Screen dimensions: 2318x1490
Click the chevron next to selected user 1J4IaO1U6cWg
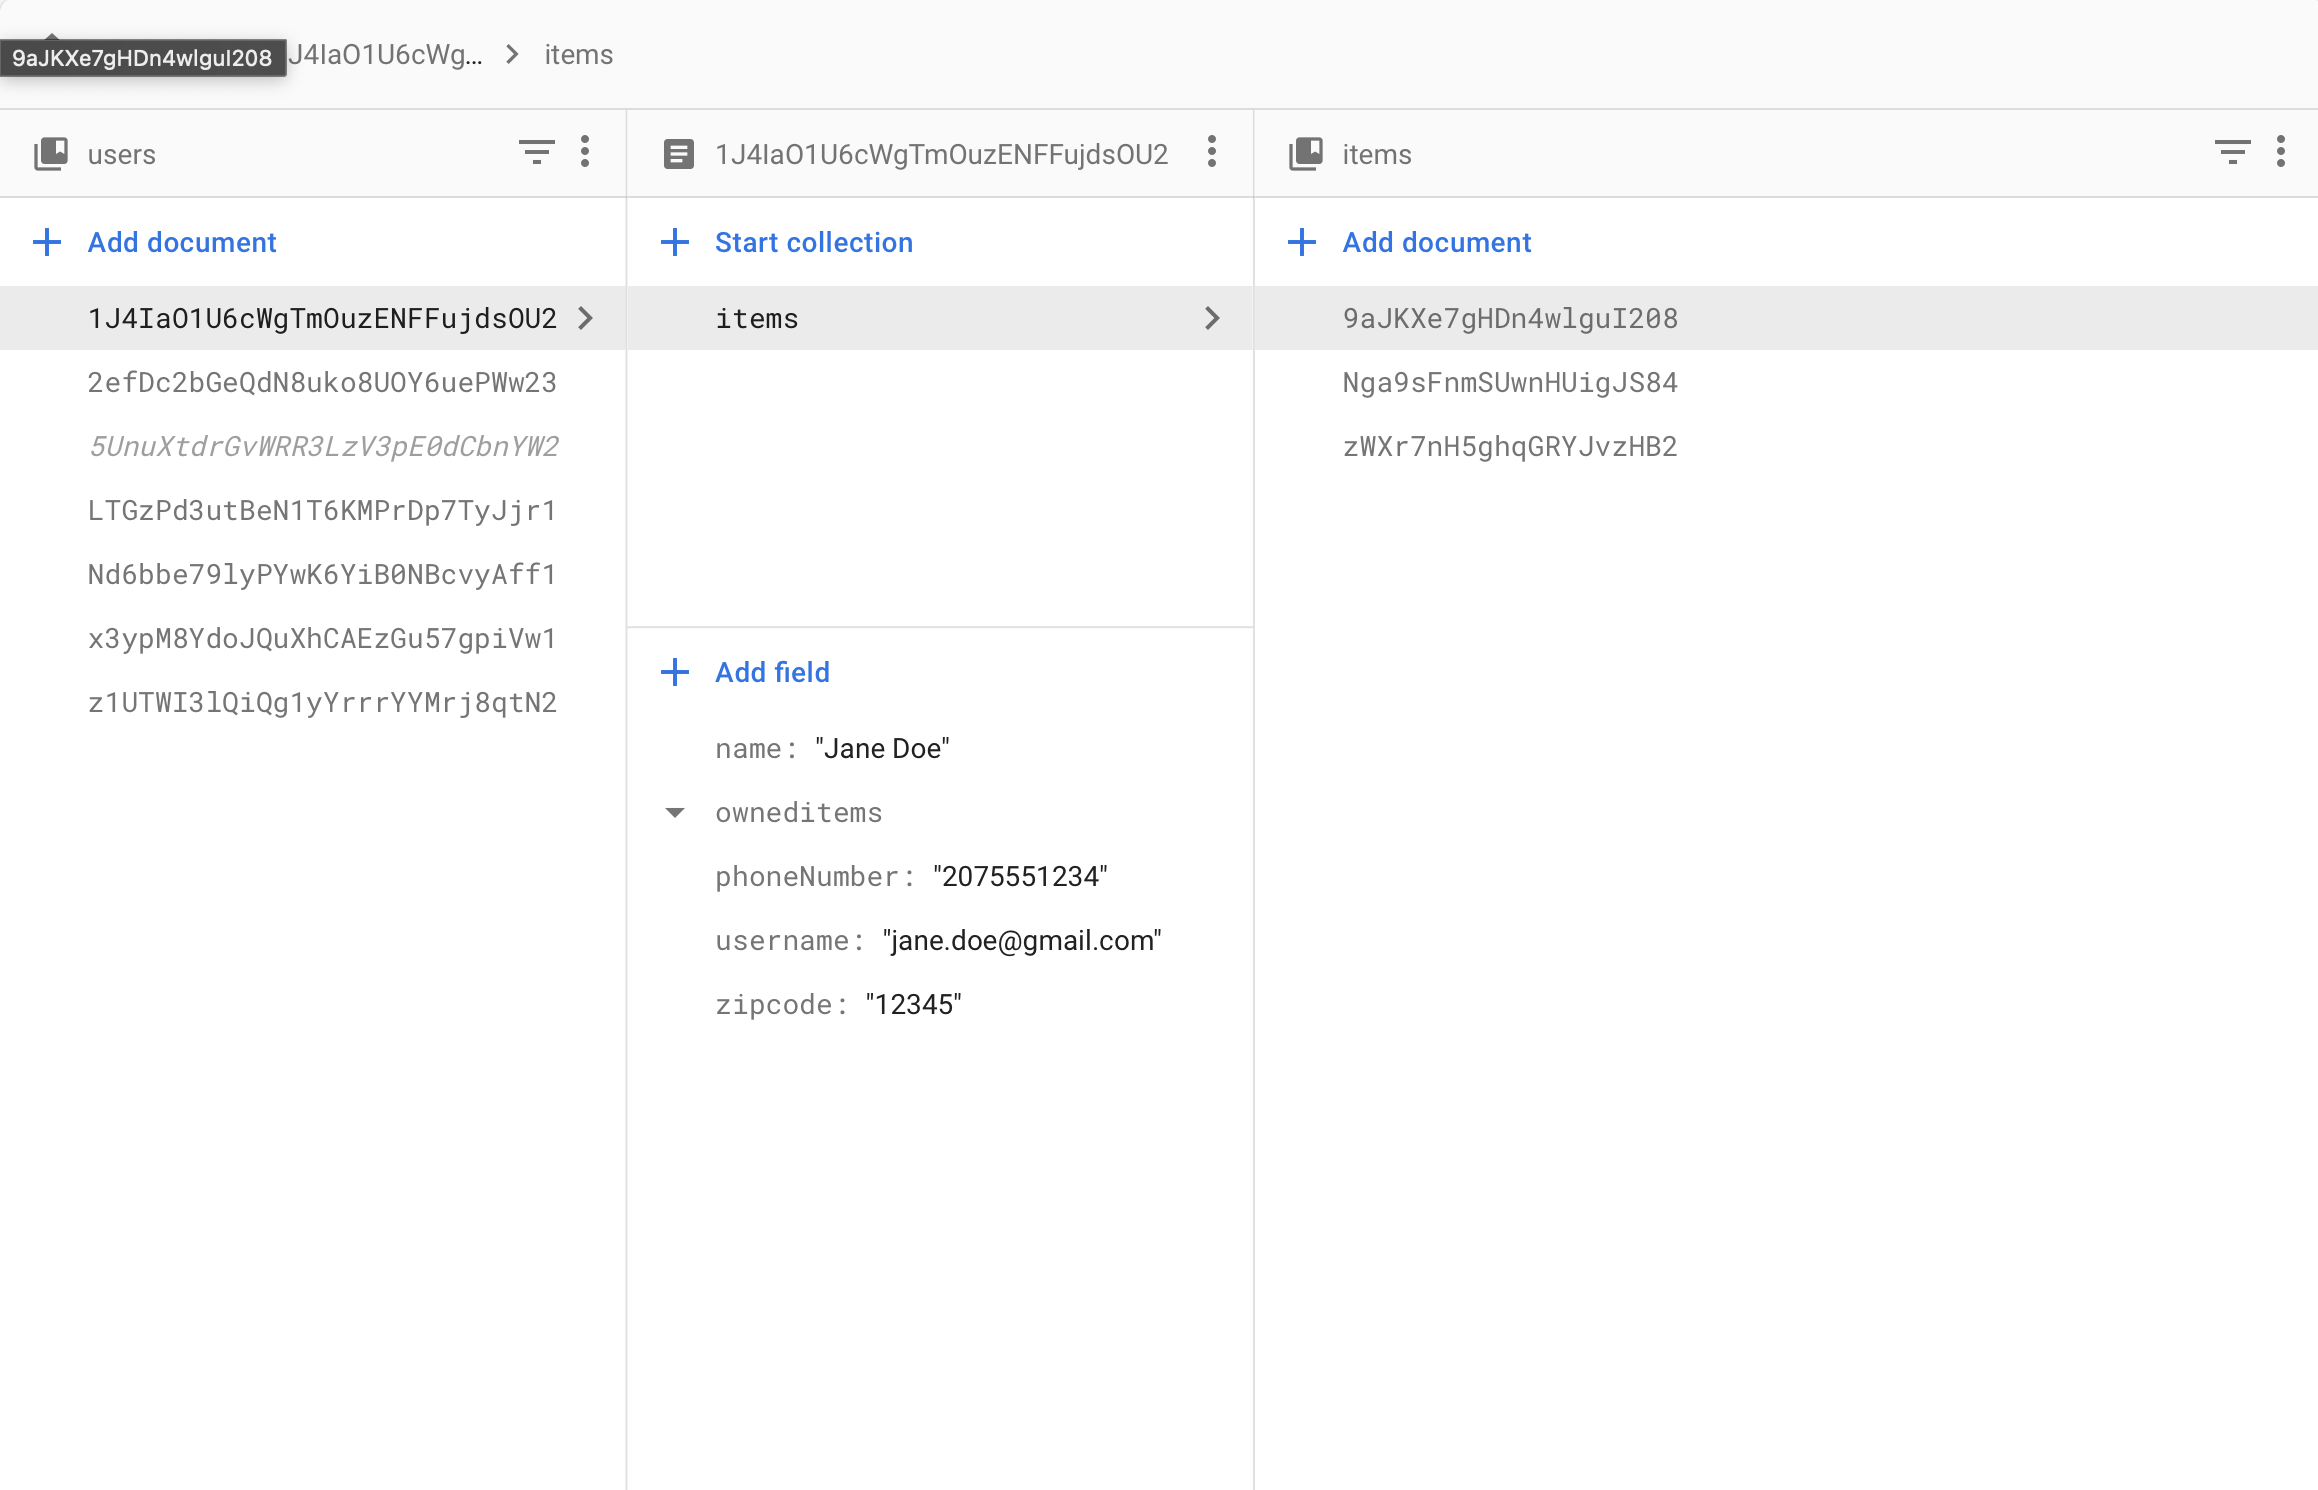pyautogui.click(x=586, y=318)
